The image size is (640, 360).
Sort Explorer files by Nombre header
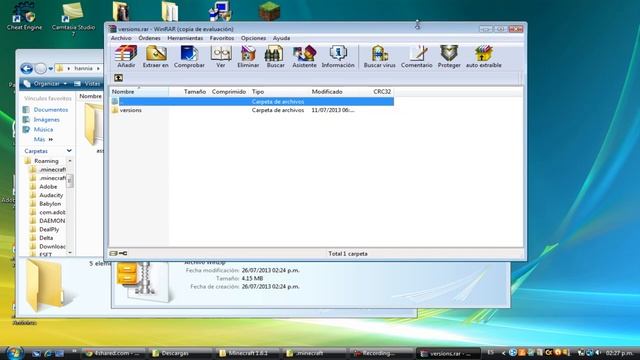(x=90, y=96)
